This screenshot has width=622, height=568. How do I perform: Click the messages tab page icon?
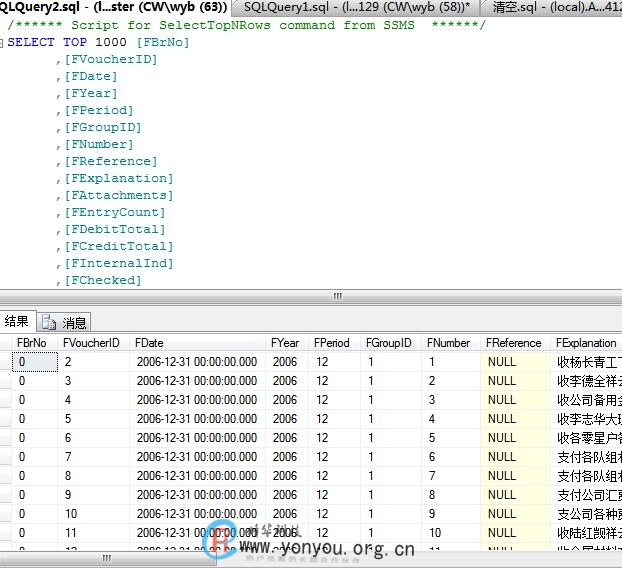point(49,322)
